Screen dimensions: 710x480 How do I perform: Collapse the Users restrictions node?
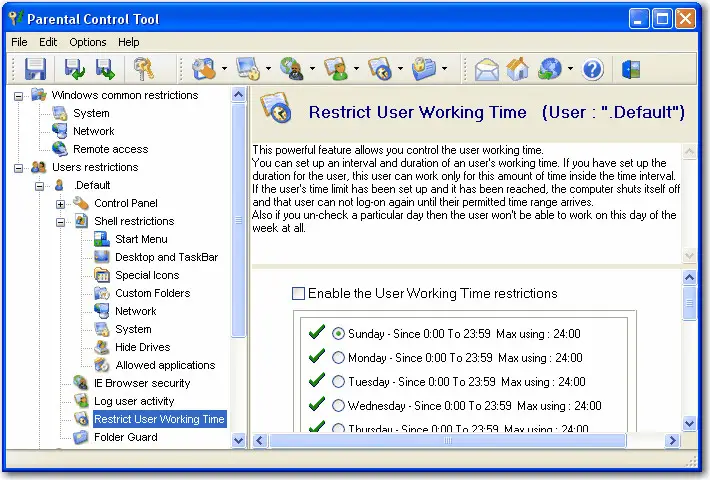19,168
